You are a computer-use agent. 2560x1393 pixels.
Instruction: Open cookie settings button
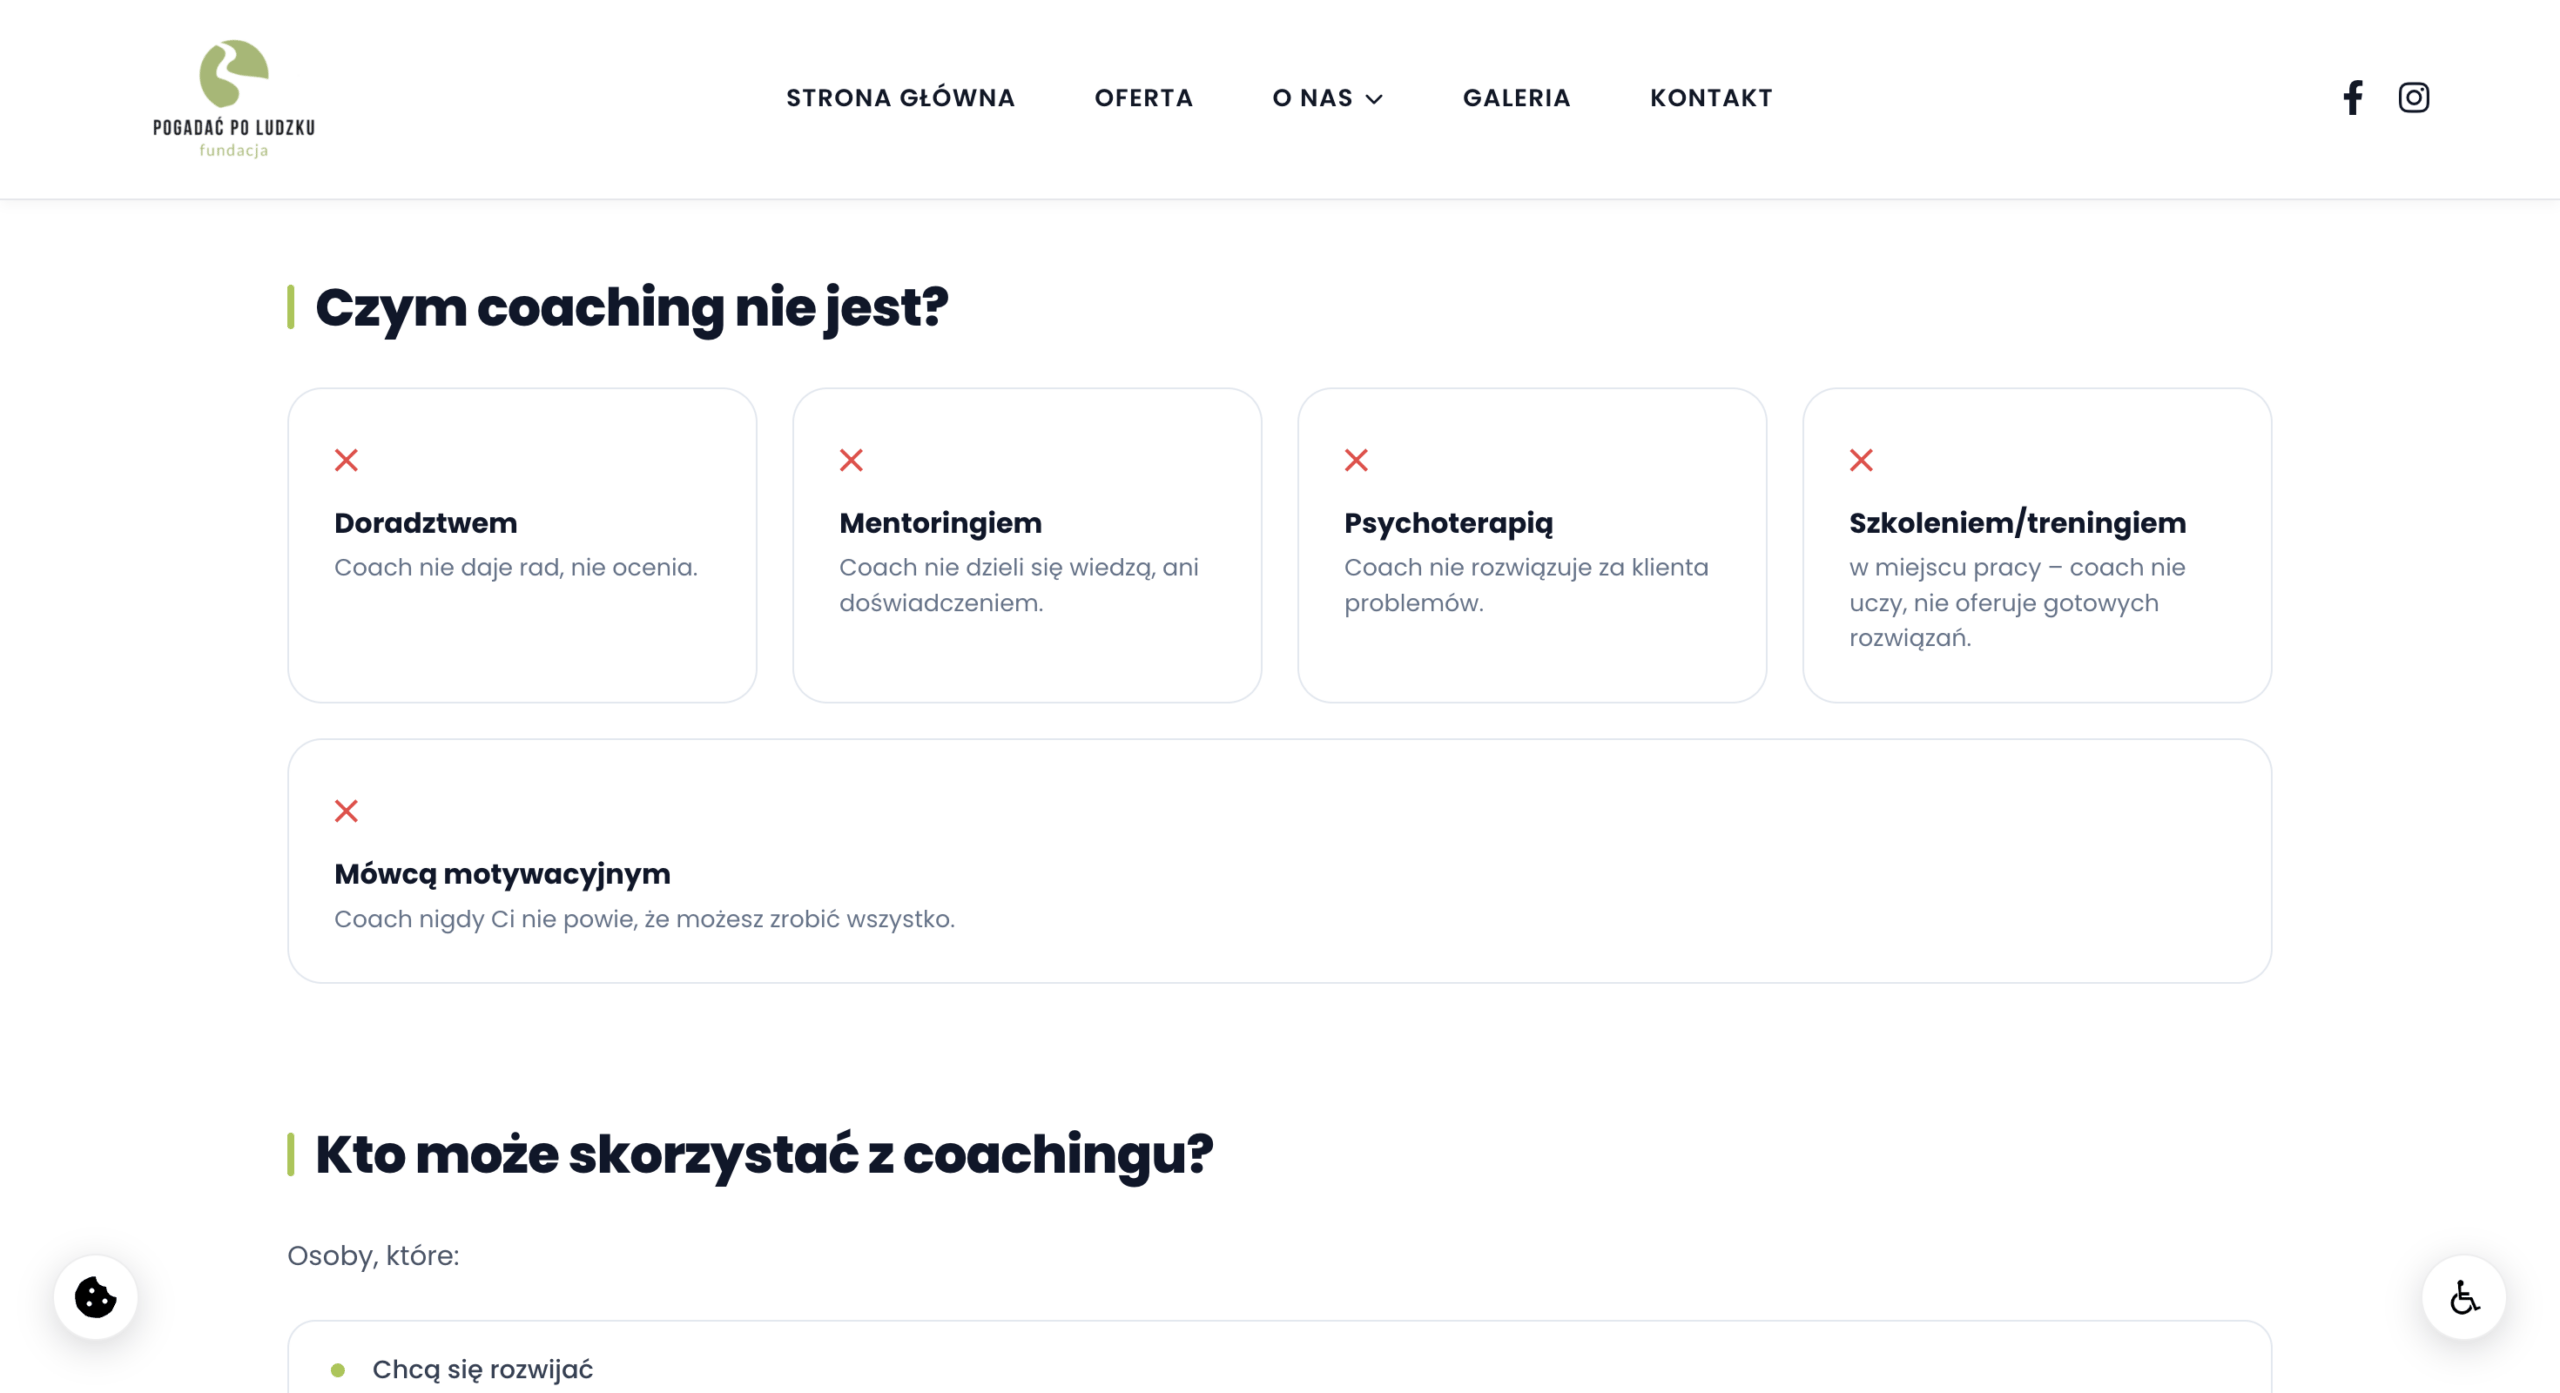click(x=96, y=1297)
